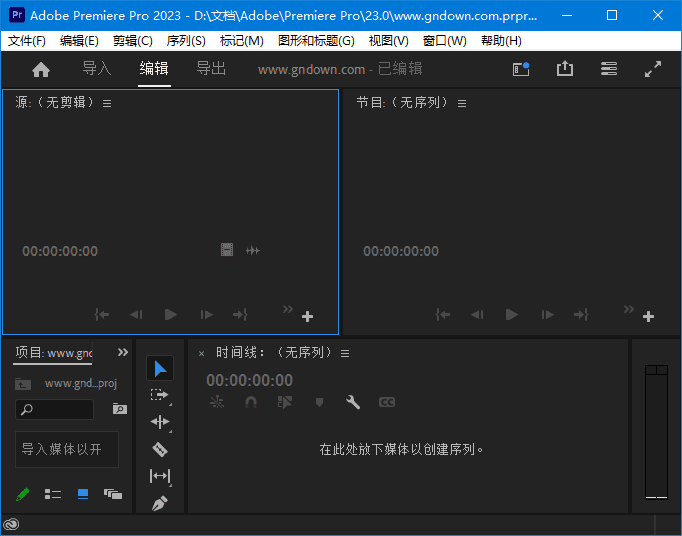Image resolution: width=682 pixels, height=536 pixels.
Task: Open the View menu
Action: tap(388, 41)
